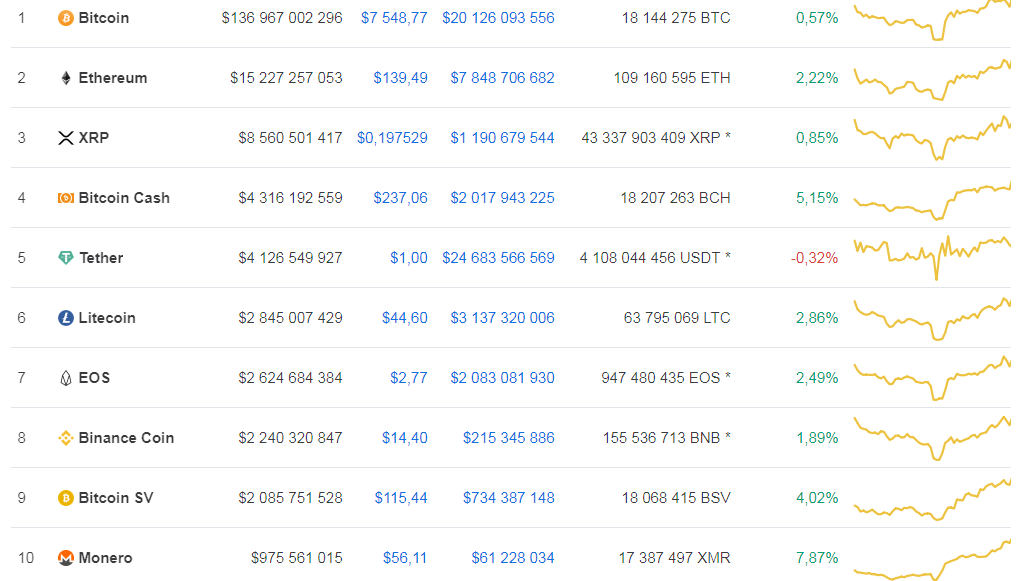This screenshot has height=581, width=1030.
Task: Select Bitcoin market cap $136 967 002 296
Action: [x=282, y=18]
